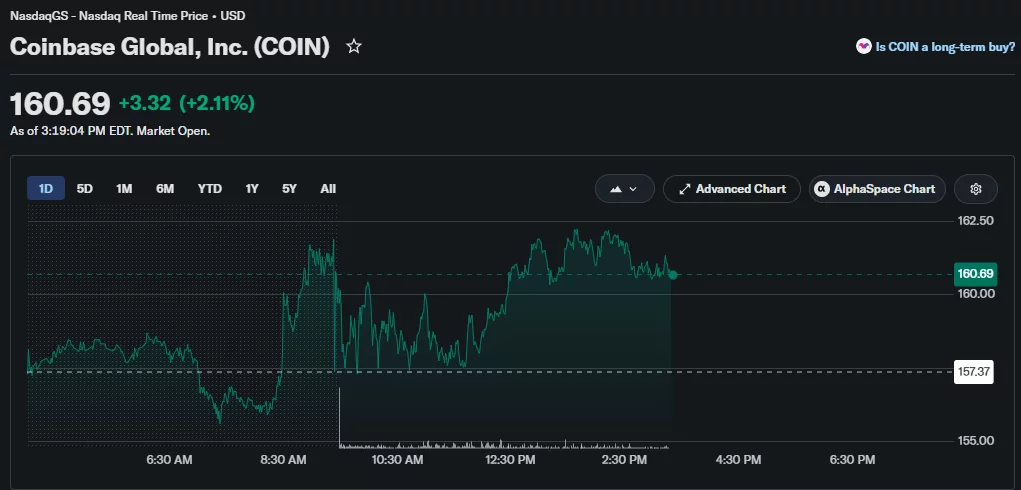Click the current price dot on chart
The height and width of the screenshot is (490, 1021).
pos(673,275)
